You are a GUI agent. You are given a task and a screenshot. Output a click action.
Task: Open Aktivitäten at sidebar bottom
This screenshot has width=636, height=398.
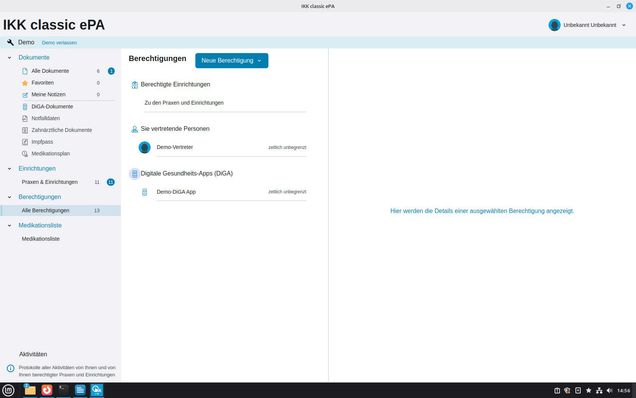pos(33,355)
